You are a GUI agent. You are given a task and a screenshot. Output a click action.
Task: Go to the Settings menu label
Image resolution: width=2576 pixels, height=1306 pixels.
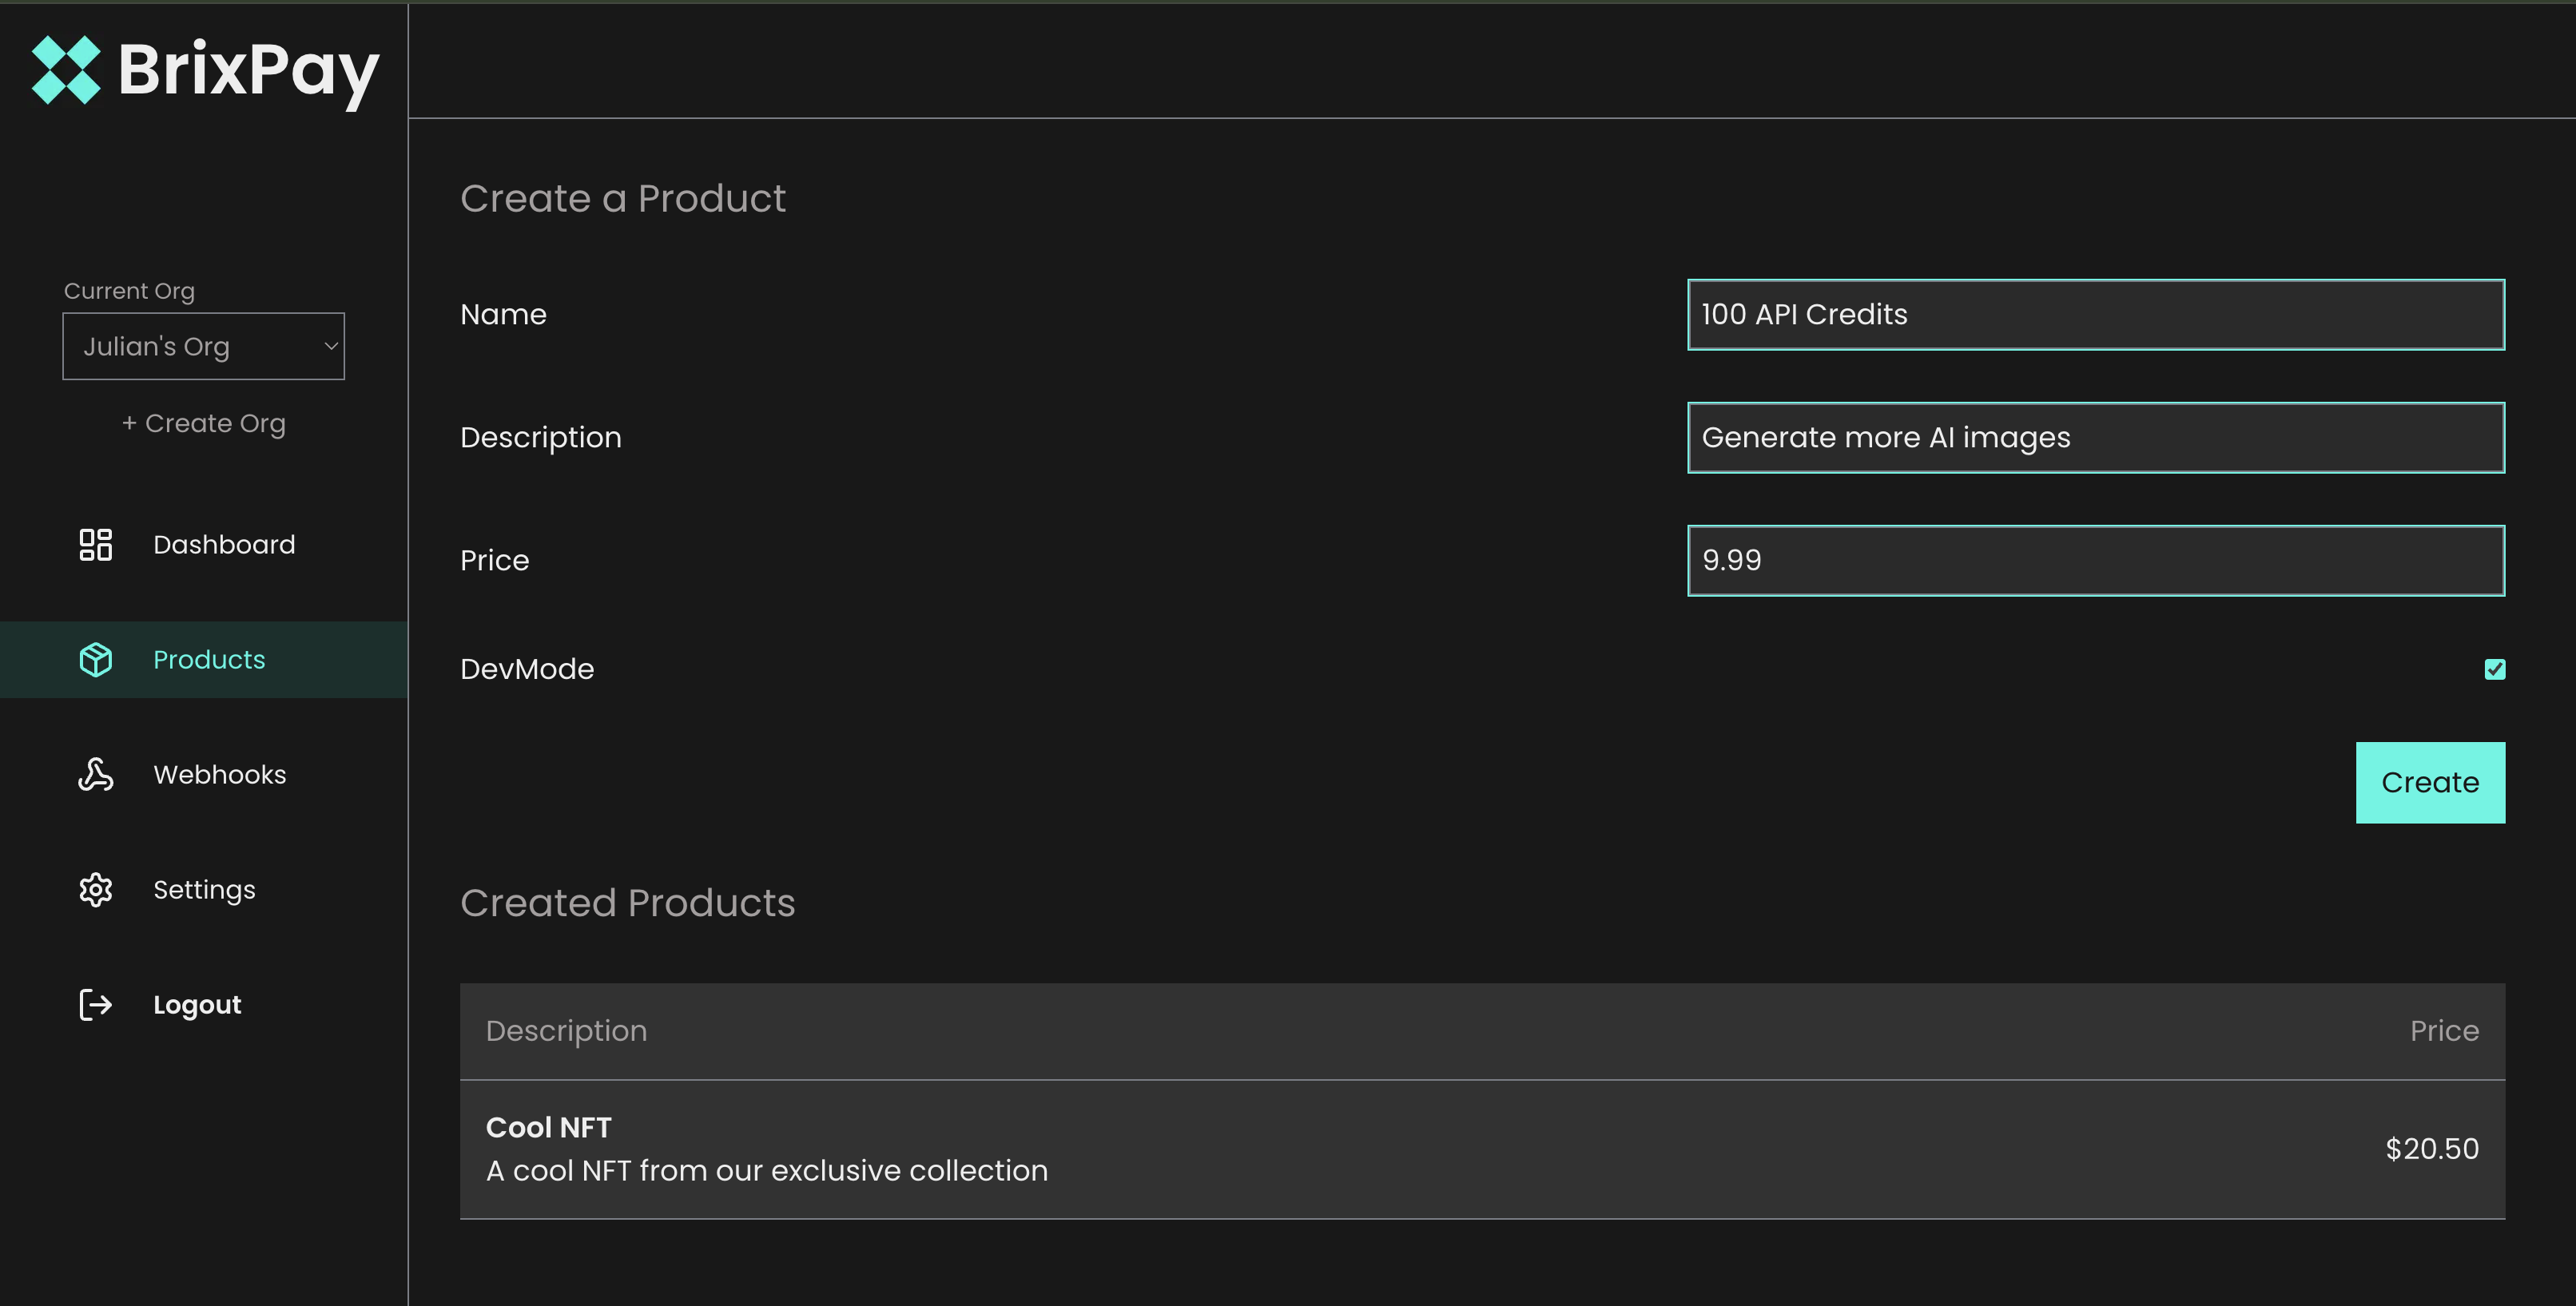[204, 890]
